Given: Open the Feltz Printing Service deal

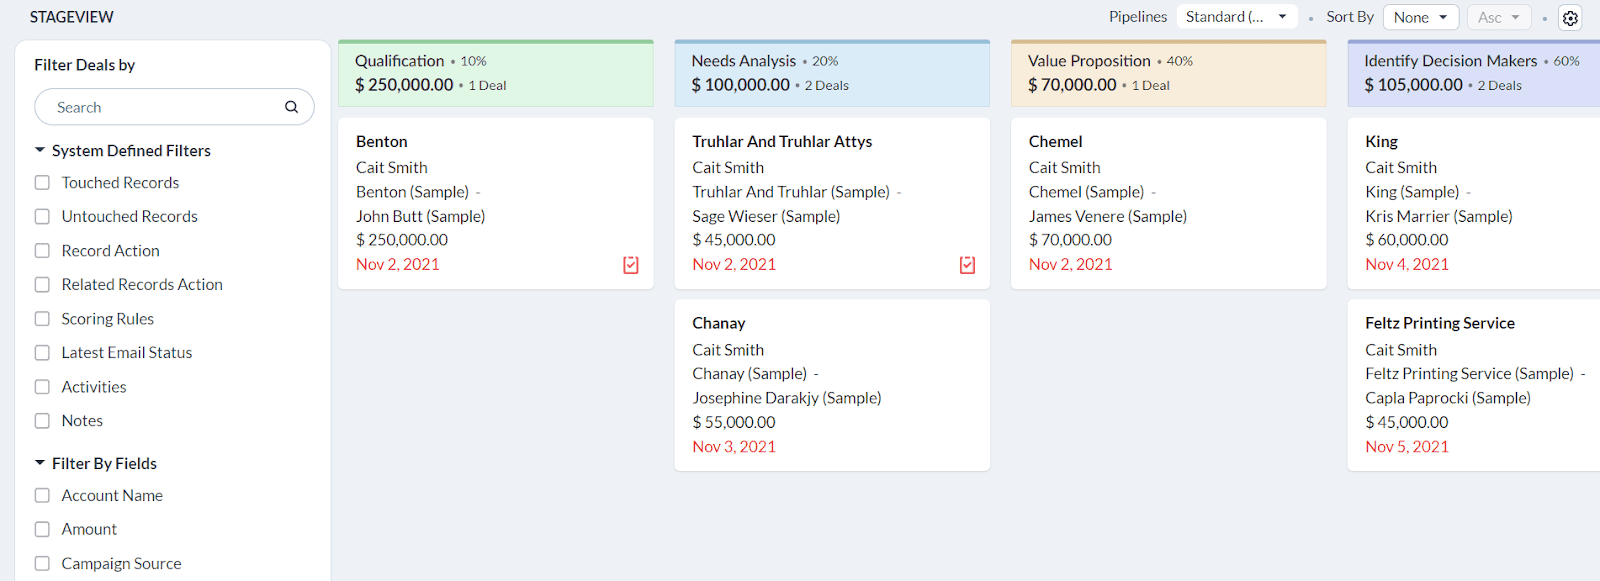Looking at the screenshot, I should click(1439, 323).
